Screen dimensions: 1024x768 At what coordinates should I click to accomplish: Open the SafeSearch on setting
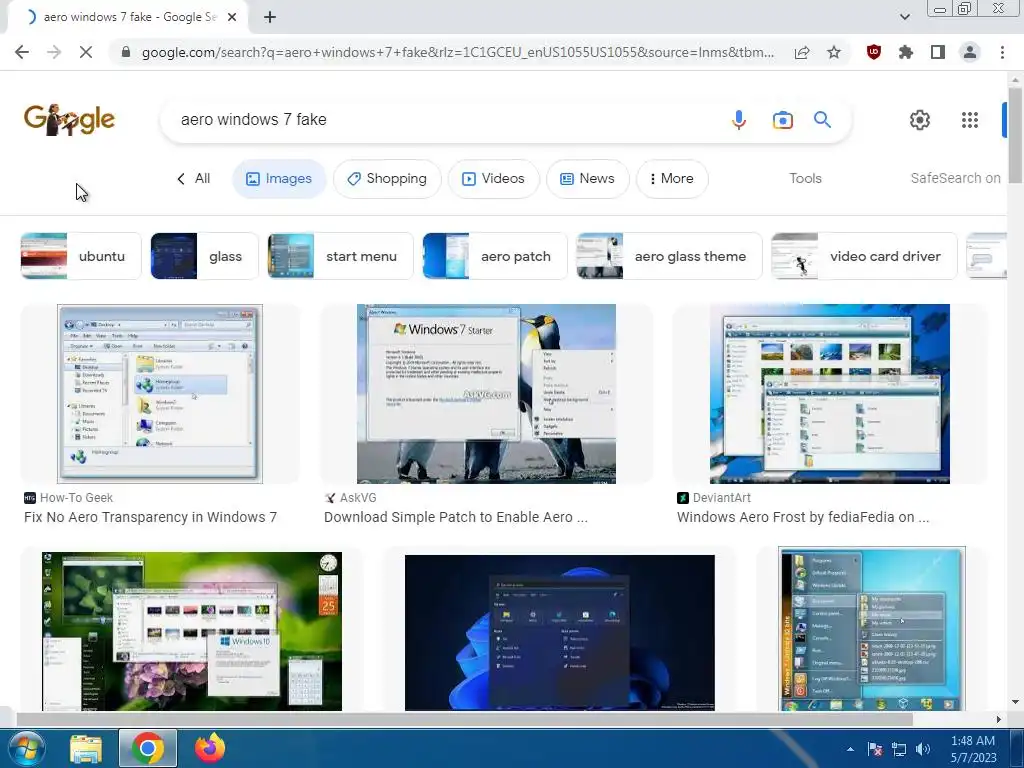point(955,178)
